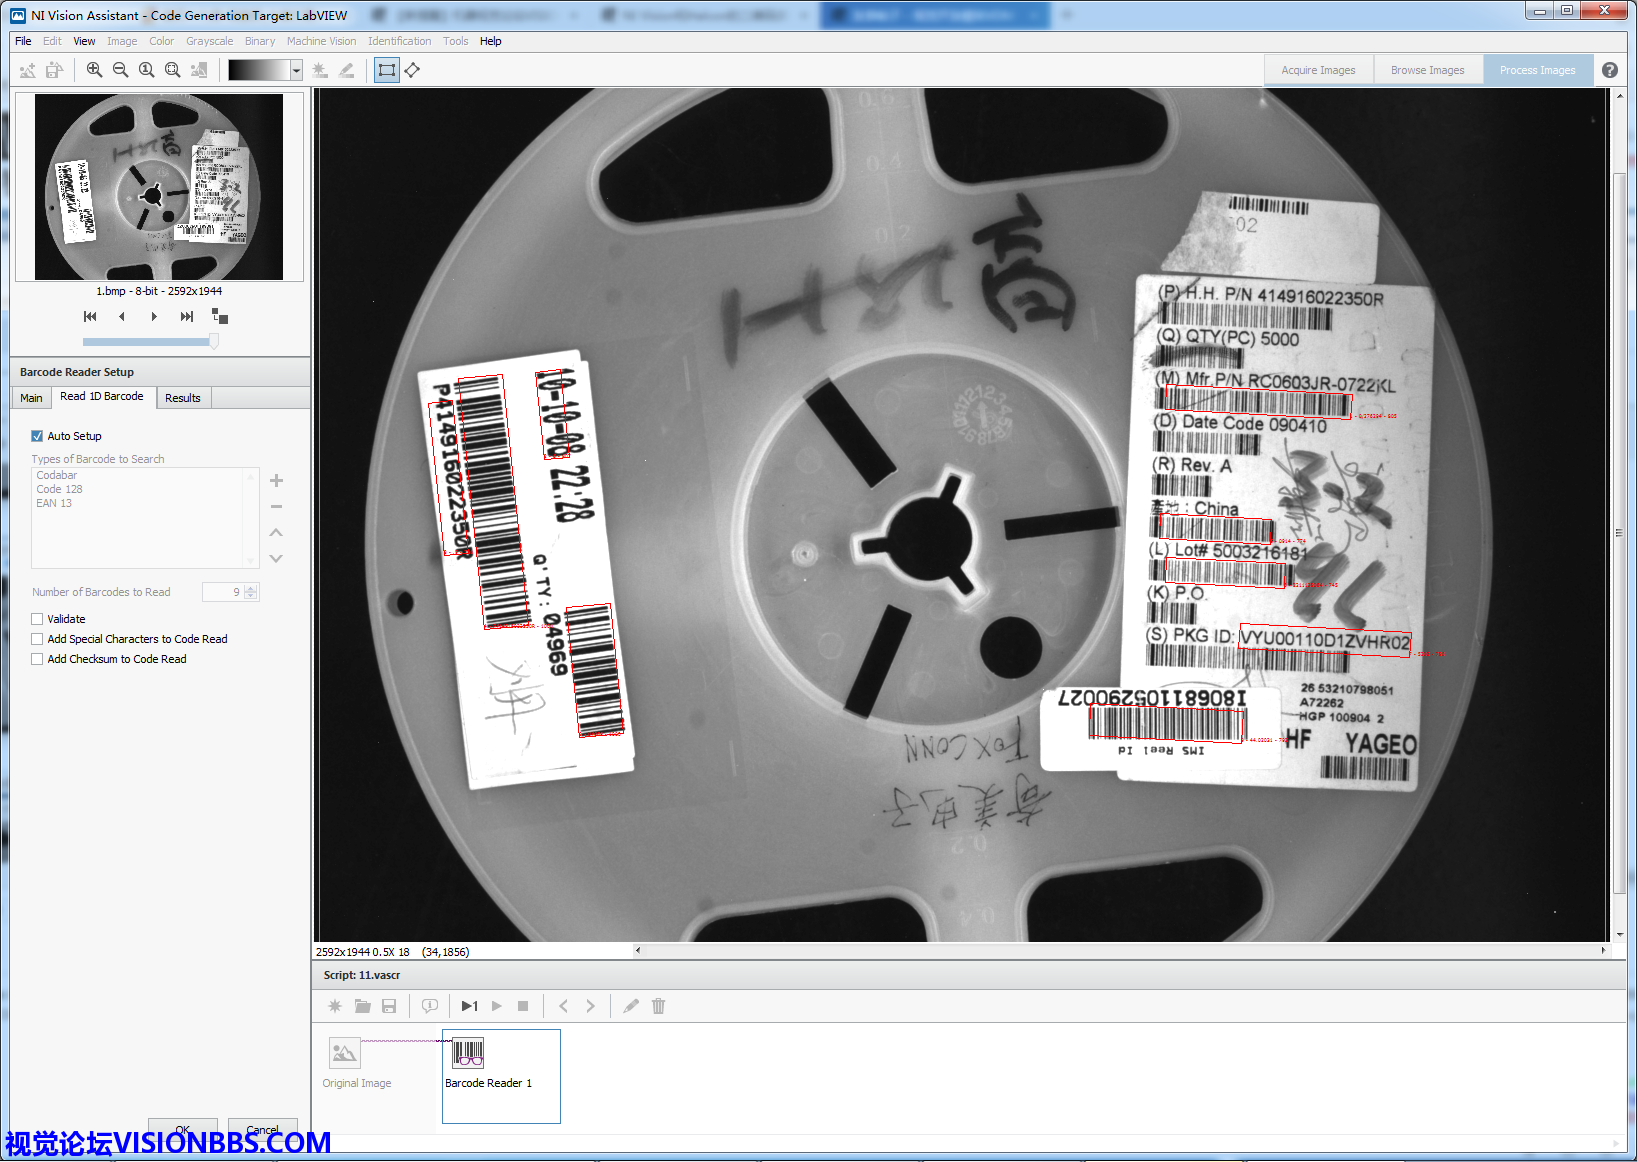
Task: Click the Zoom 1:1 icon
Action: [x=146, y=70]
